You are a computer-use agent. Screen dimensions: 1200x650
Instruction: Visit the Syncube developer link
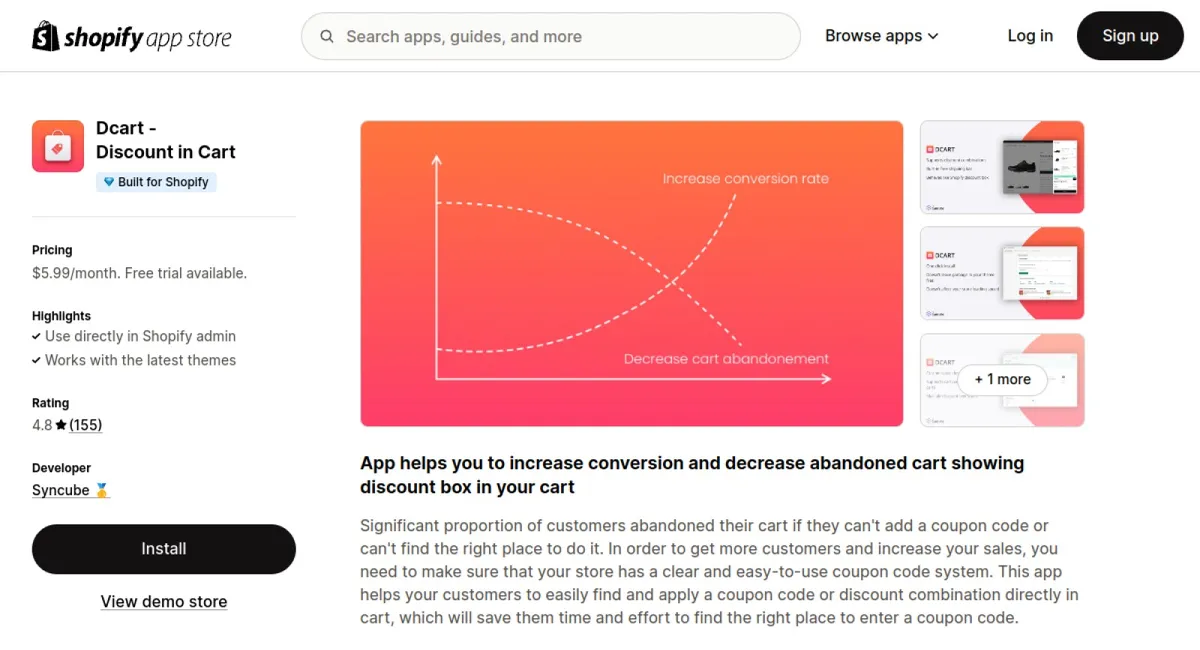(x=62, y=490)
